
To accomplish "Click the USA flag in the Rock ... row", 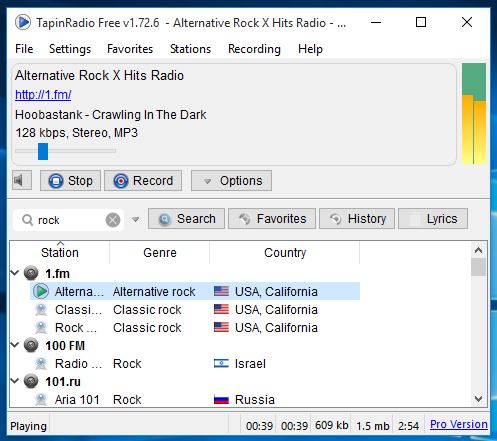I will tap(221, 328).
